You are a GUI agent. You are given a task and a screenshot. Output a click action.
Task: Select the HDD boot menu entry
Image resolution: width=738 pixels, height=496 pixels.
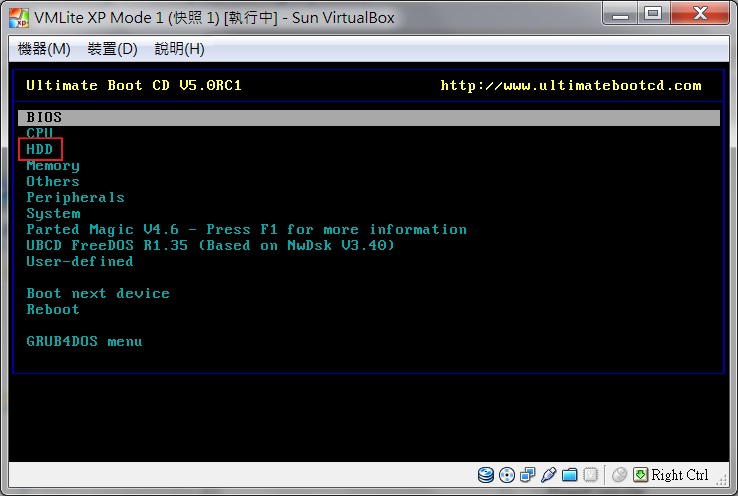click(40, 149)
